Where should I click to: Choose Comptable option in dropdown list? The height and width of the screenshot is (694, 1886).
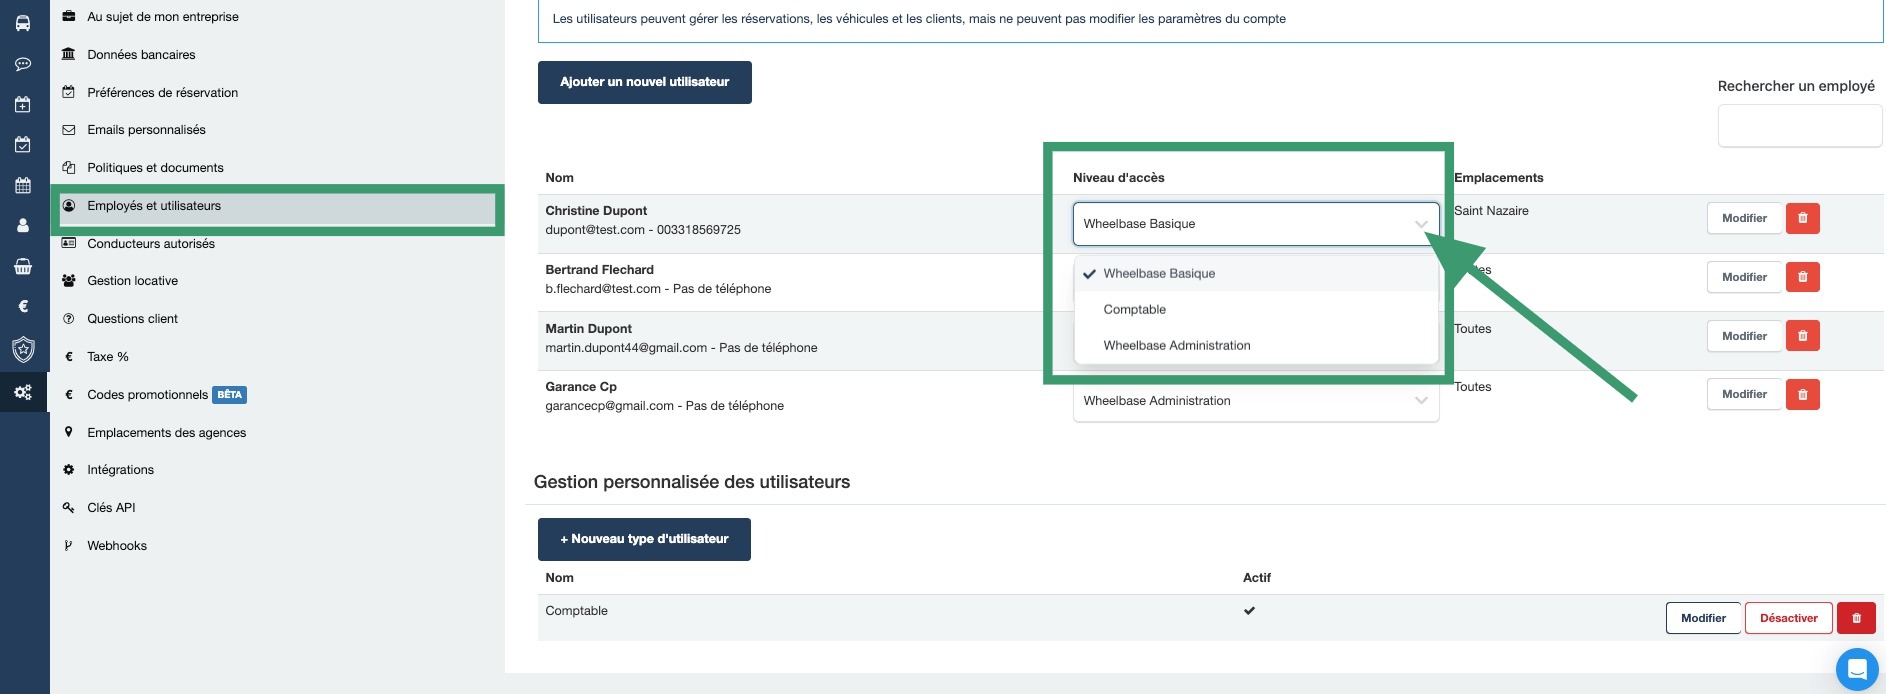[x=1256, y=310]
